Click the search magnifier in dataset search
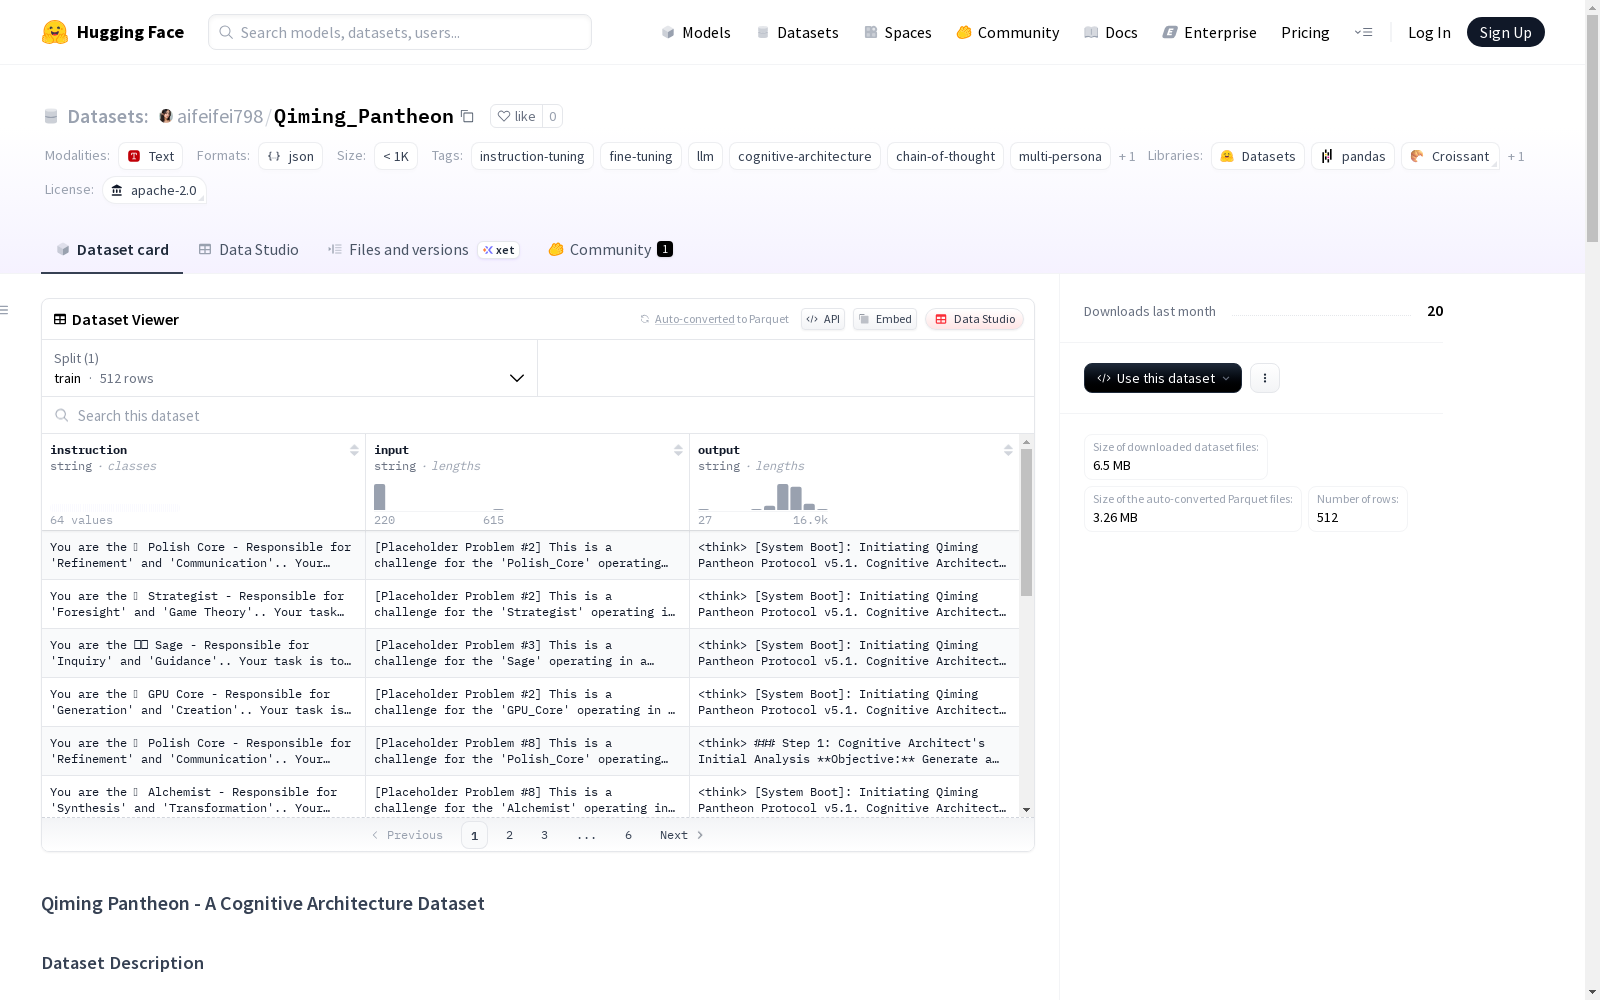Screen dimensions: 1600x1000 tap(62, 415)
